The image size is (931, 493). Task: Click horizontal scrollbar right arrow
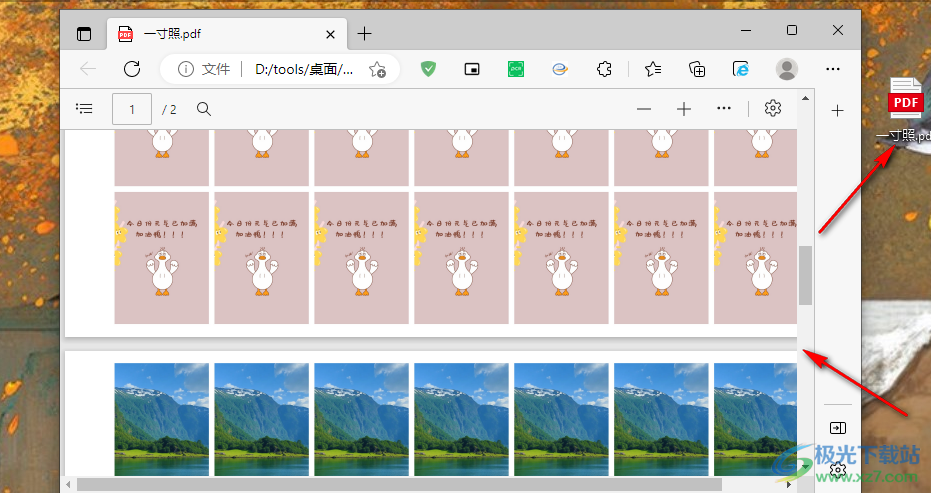coord(788,485)
